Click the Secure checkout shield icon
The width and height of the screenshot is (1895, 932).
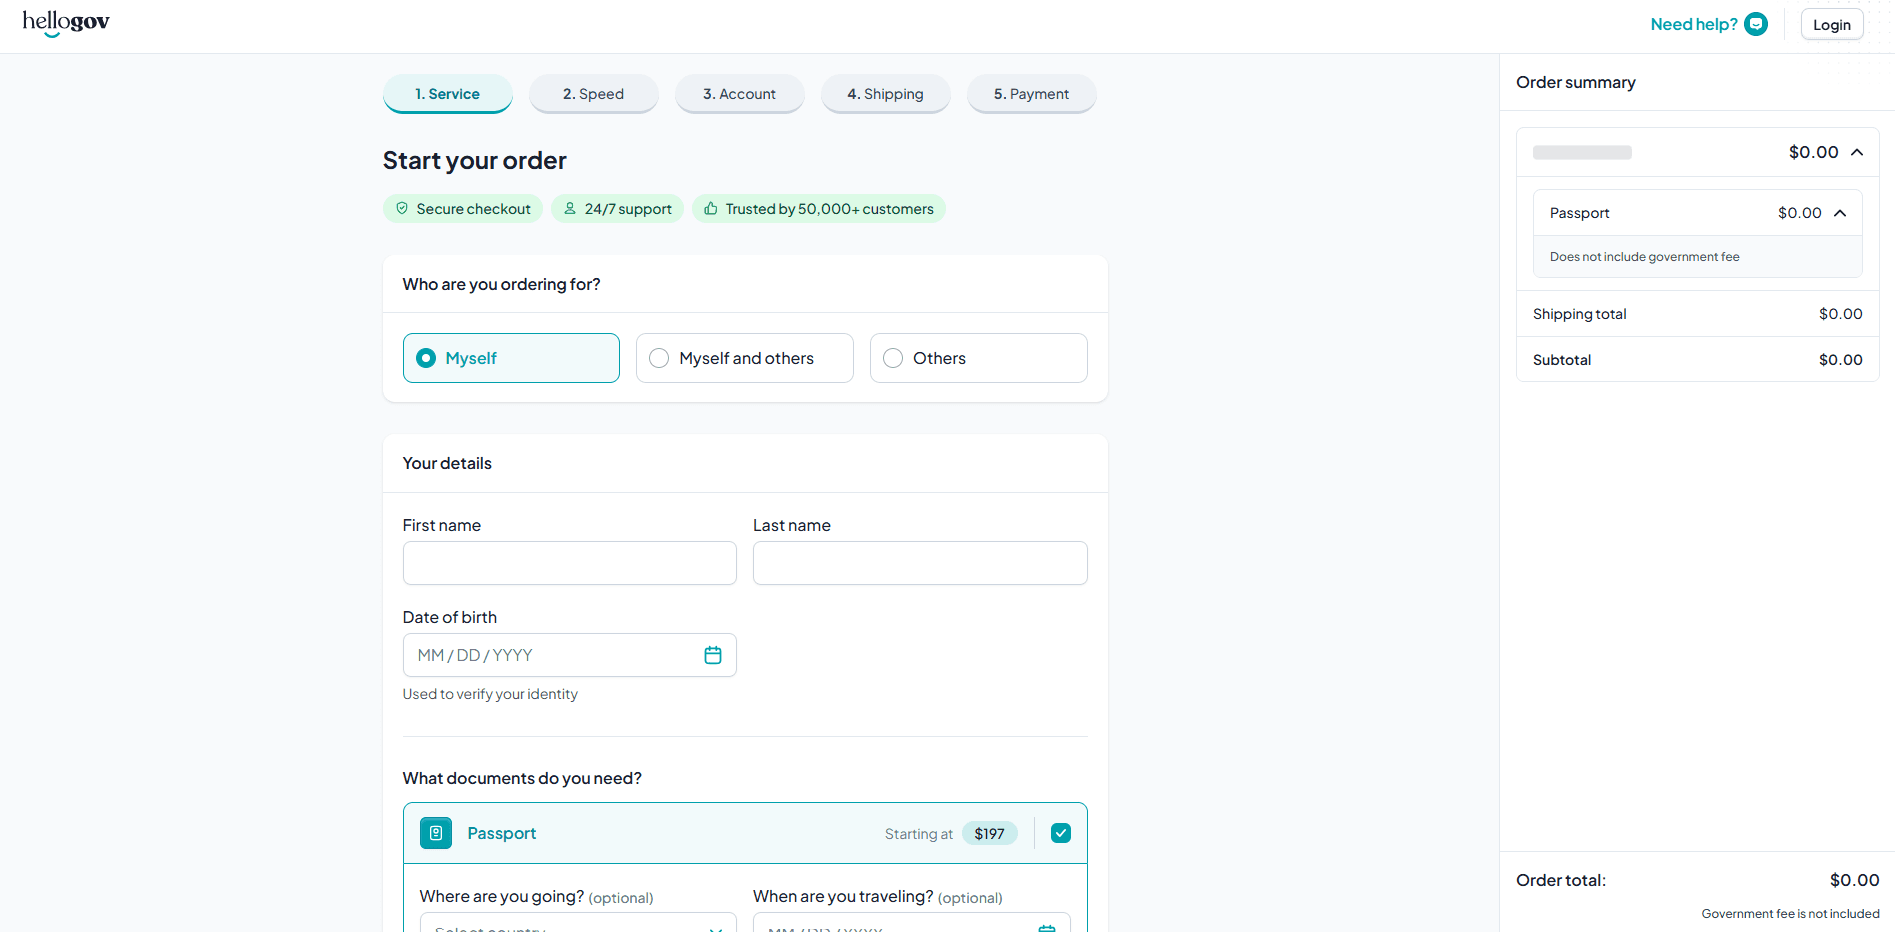[x=402, y=209]
